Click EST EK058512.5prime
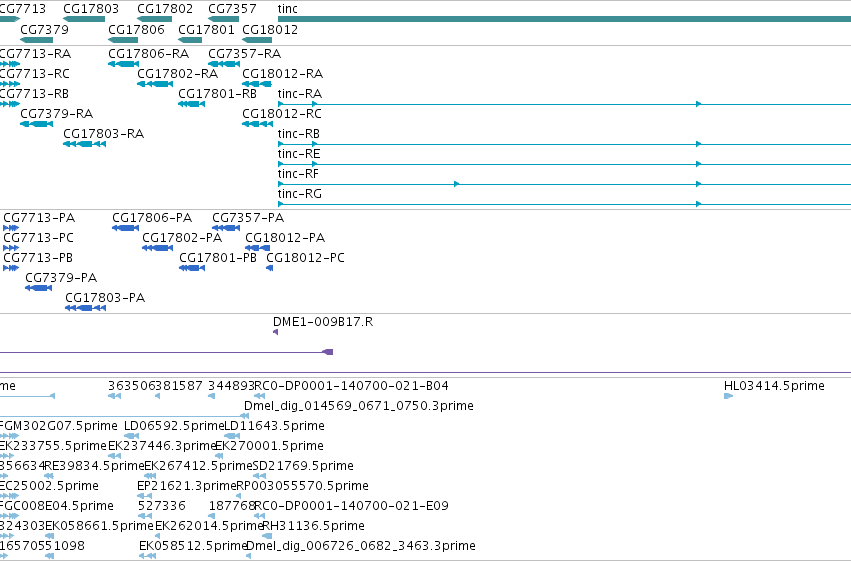The image size is (851, 561). tap(193, 547)
